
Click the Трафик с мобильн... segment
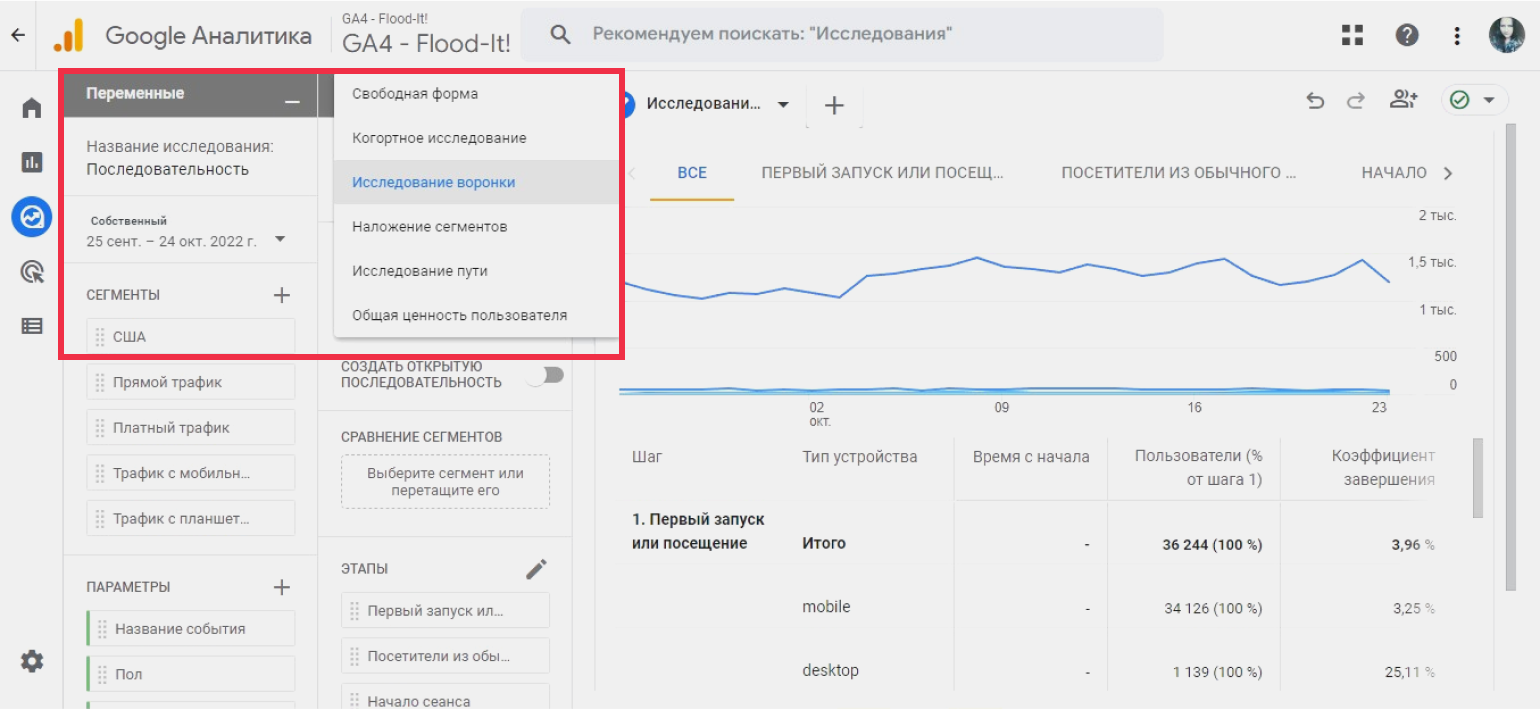pos(190,473)
